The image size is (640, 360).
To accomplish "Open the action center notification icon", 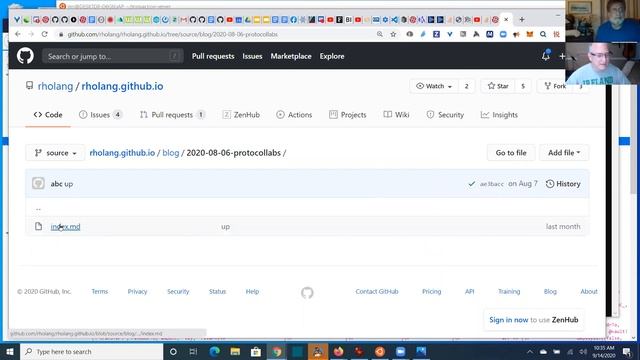I will tap(627, 351).
